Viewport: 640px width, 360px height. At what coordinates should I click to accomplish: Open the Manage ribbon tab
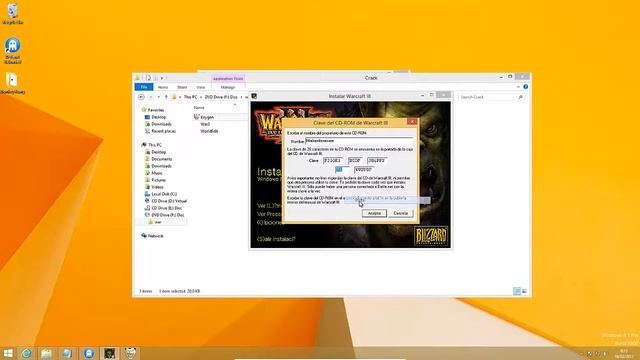pyautogui.click(x=228, y=87)
